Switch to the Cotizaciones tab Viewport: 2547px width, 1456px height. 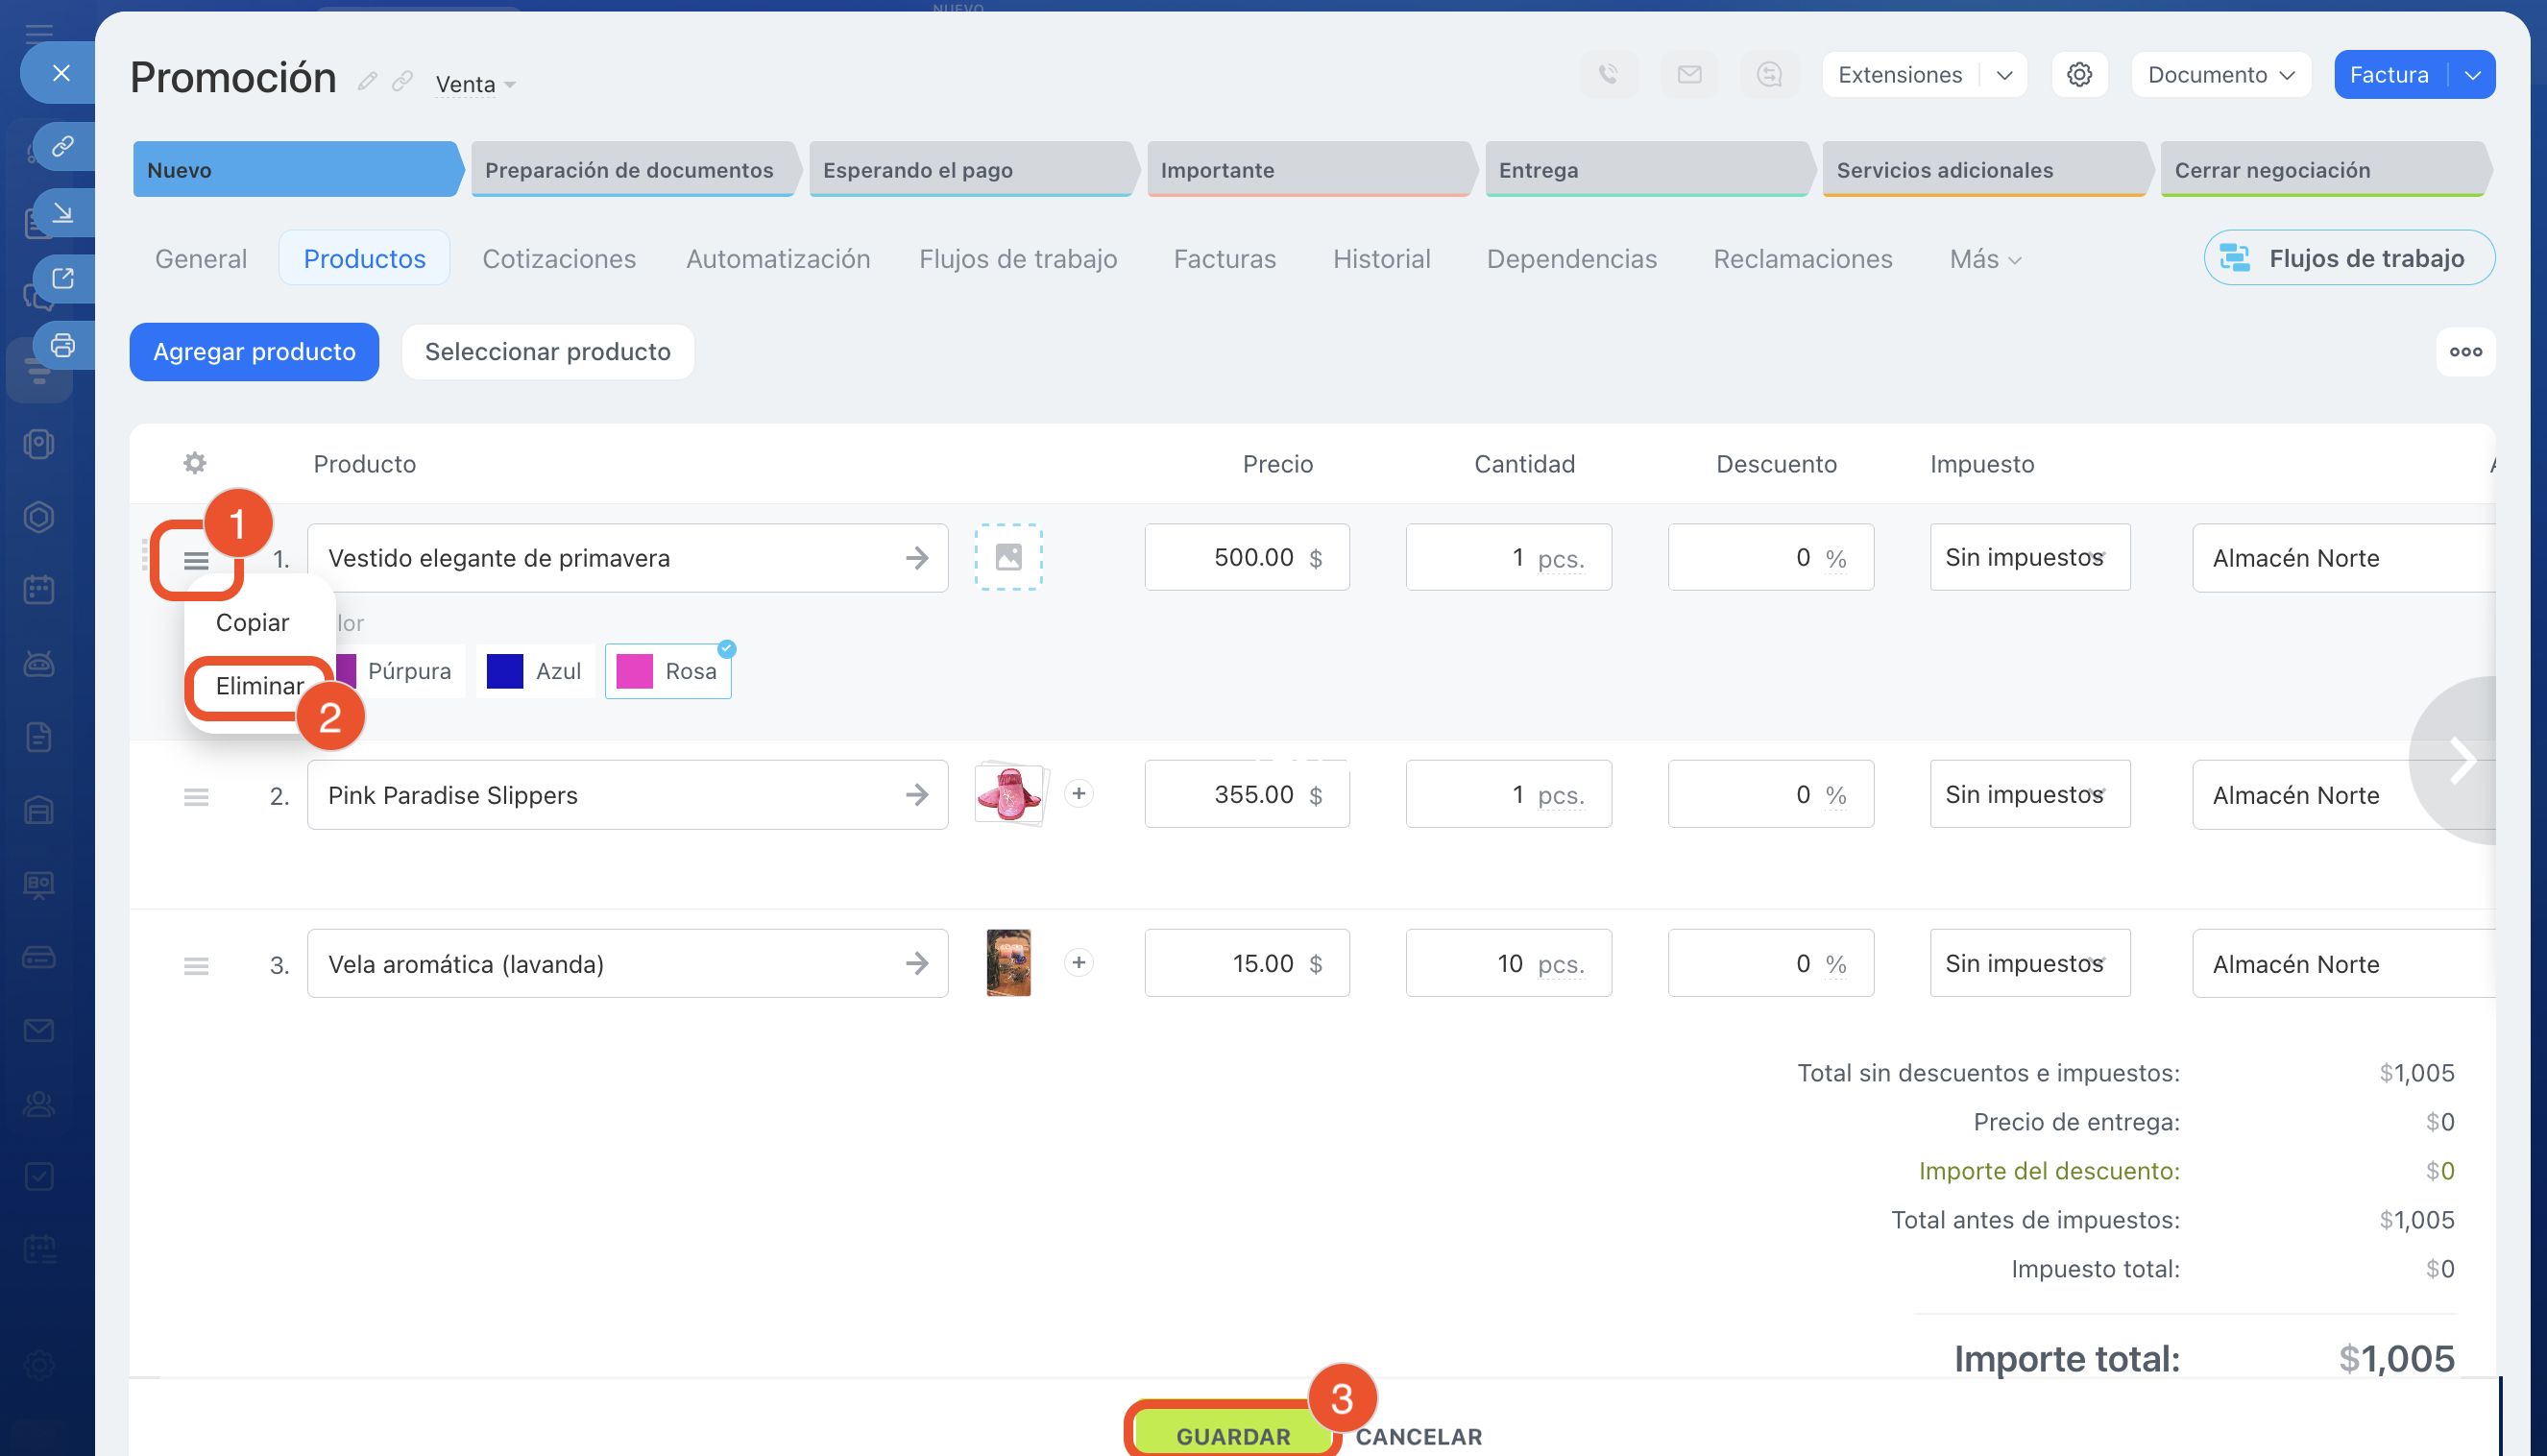click(558, 259)
